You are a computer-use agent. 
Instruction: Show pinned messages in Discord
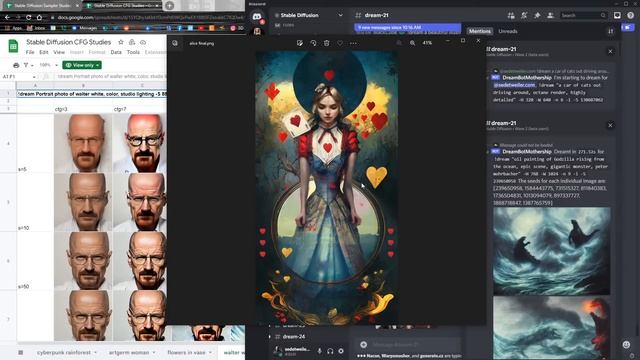pyautogui.click(x=537, y=15)
